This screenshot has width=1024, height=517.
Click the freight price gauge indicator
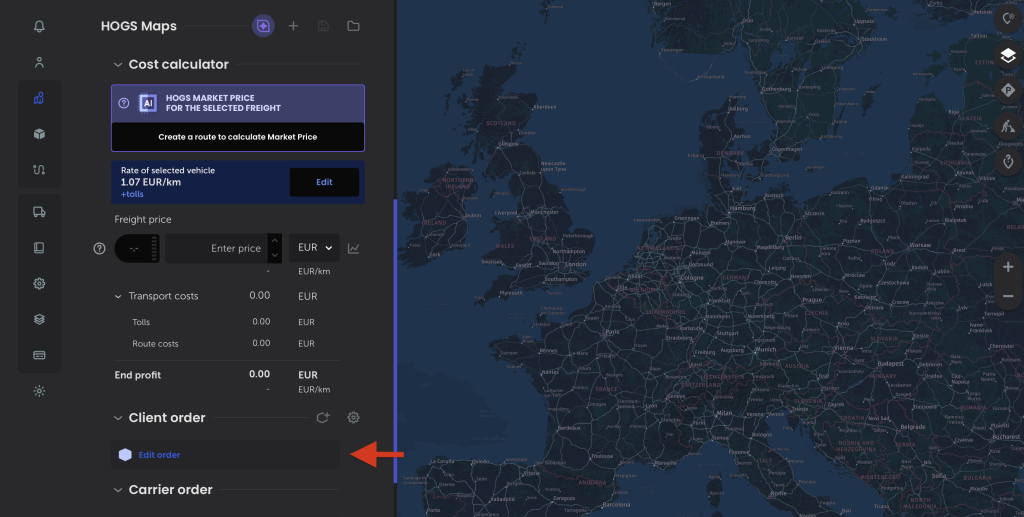coord(137,248)
